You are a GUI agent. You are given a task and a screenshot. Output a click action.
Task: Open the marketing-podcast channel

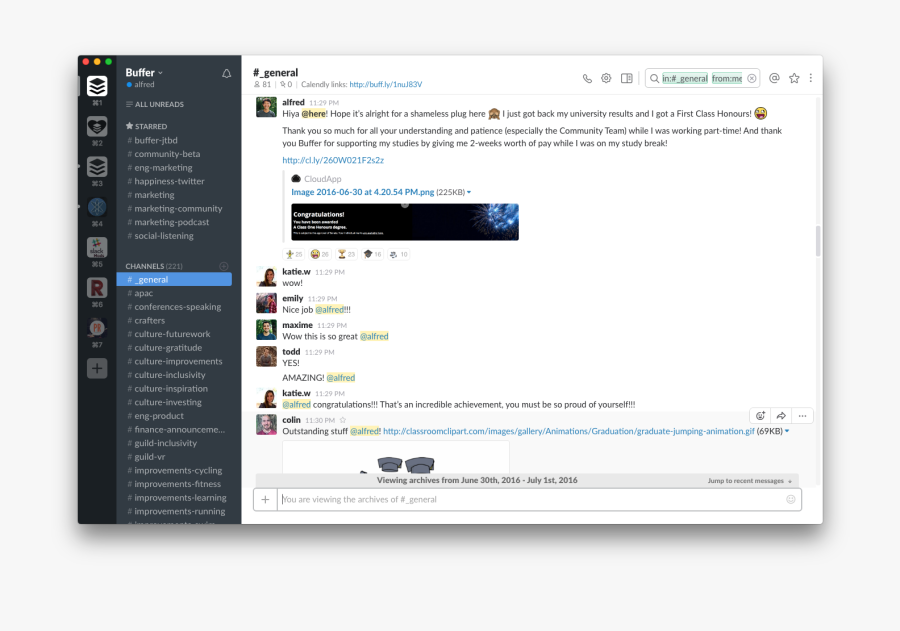point(171,222)
